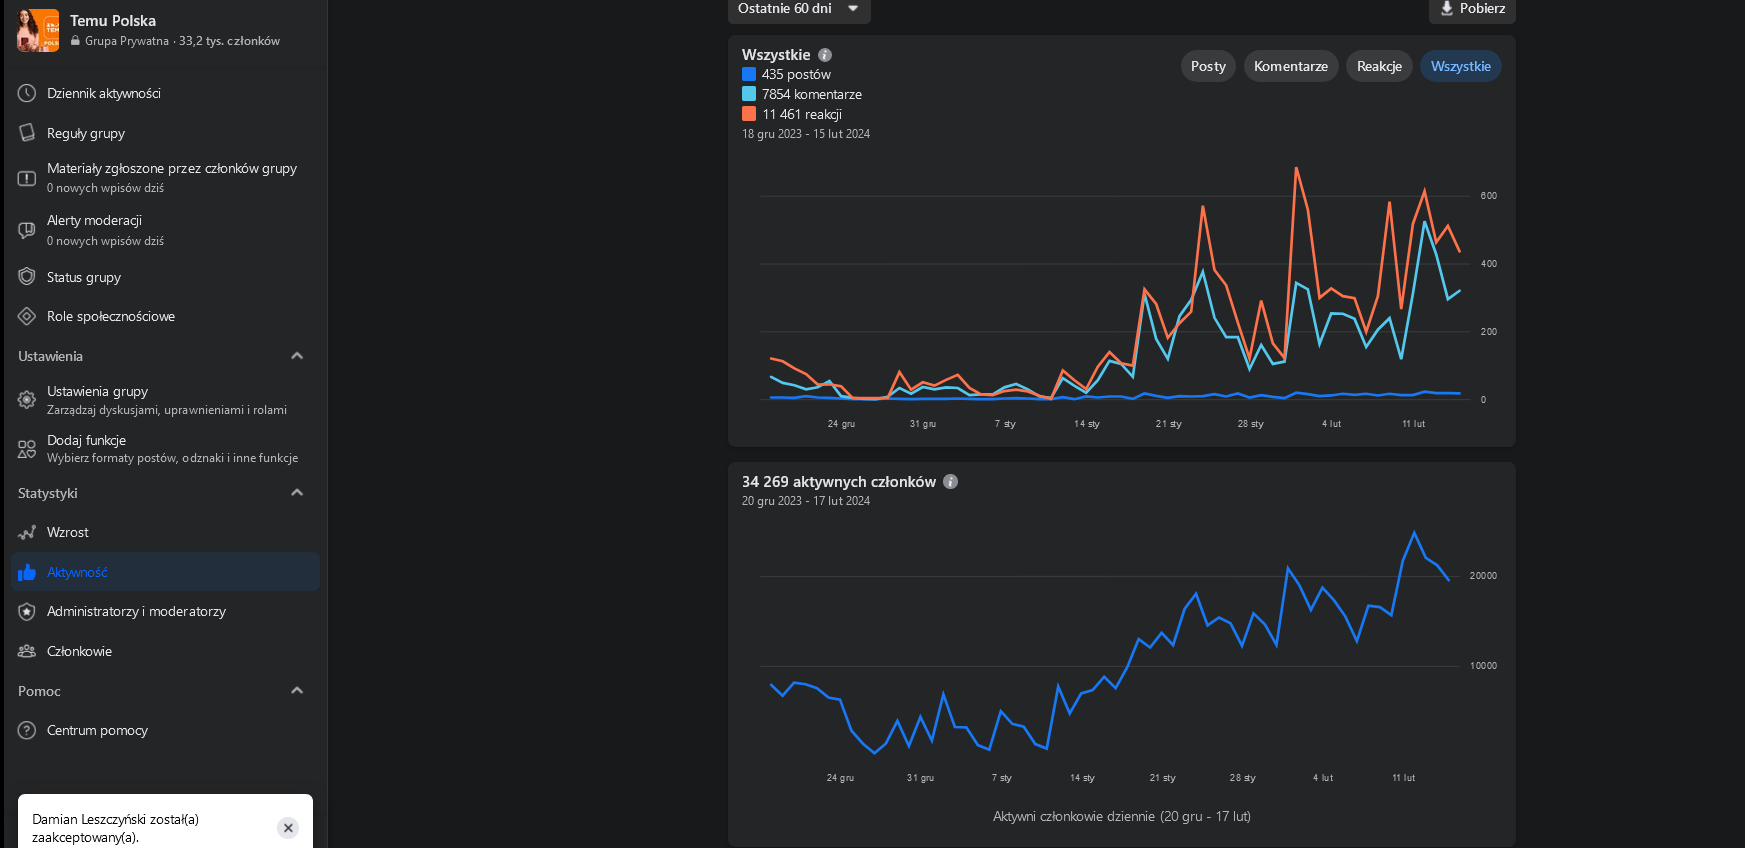Screen dimensions: 1745x848
Task: Collapse the Ustawienia section
Action: point(297,356)
